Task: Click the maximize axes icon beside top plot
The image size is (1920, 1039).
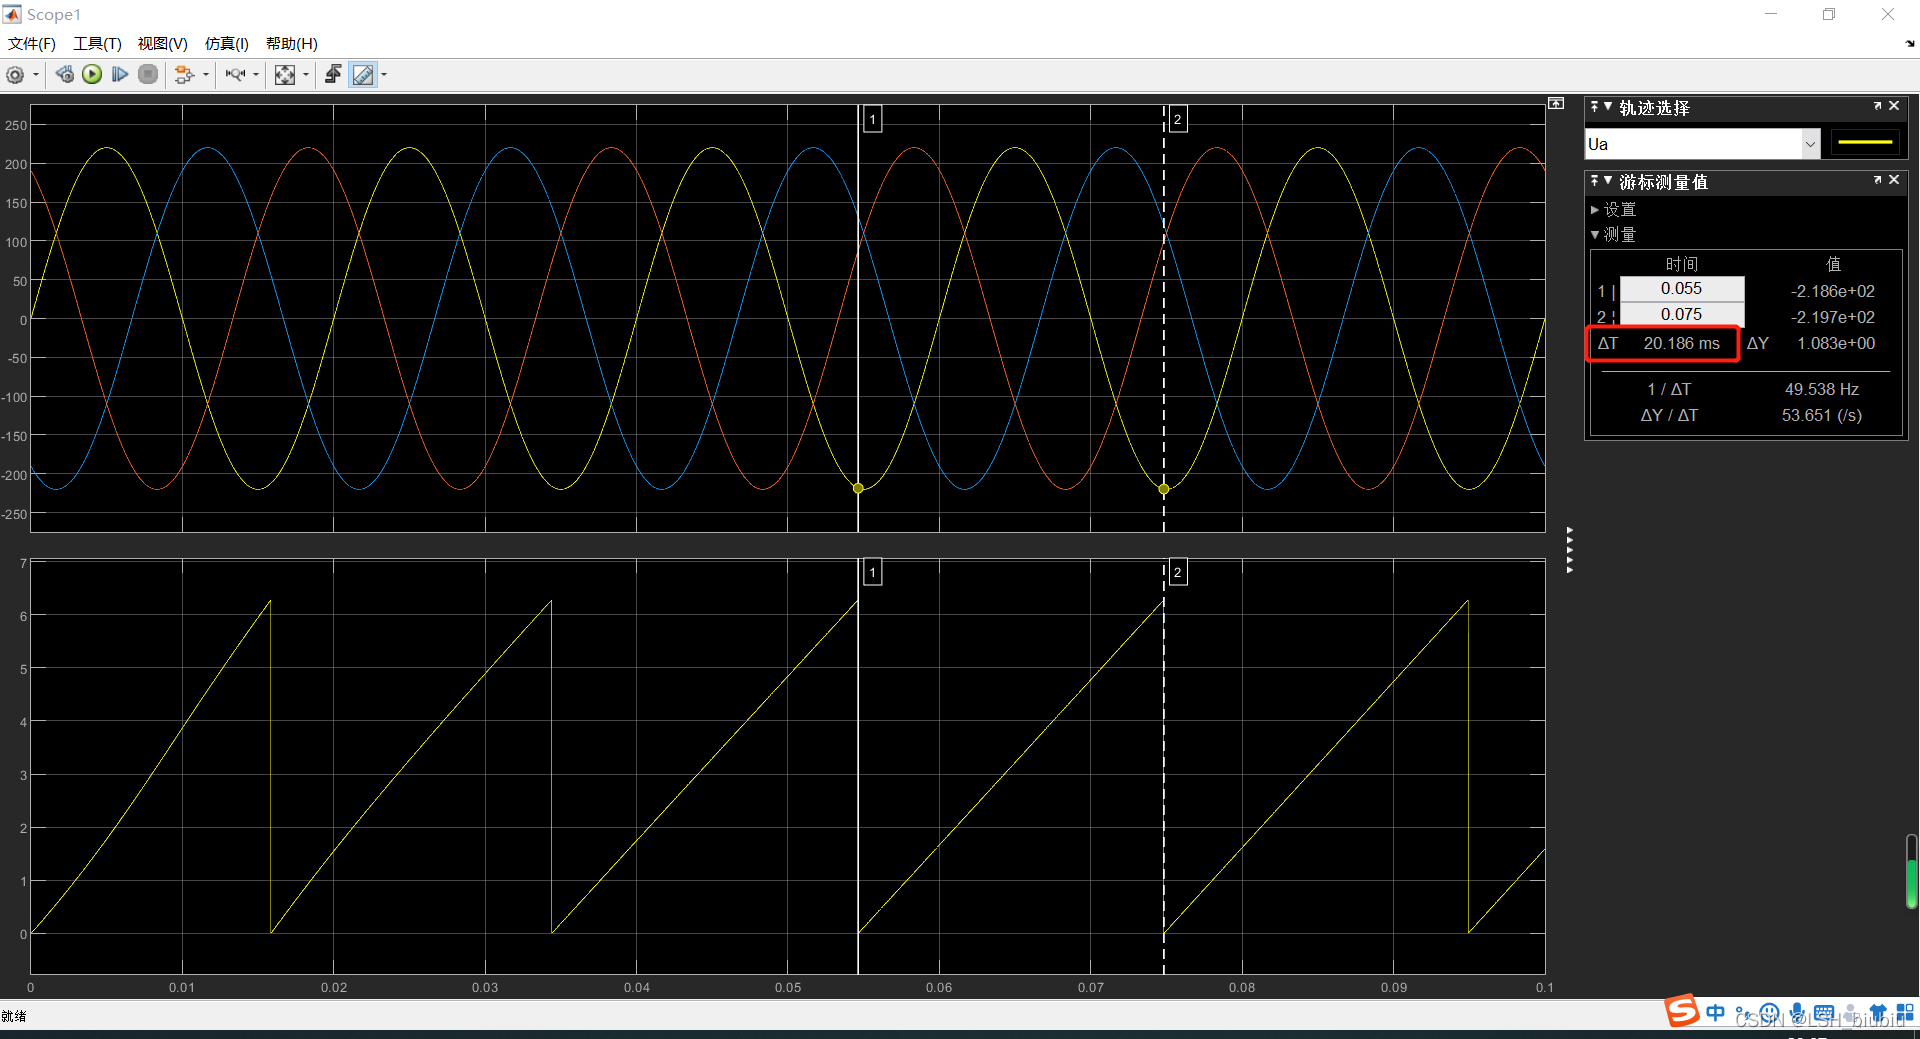Action: [1556, 104]
